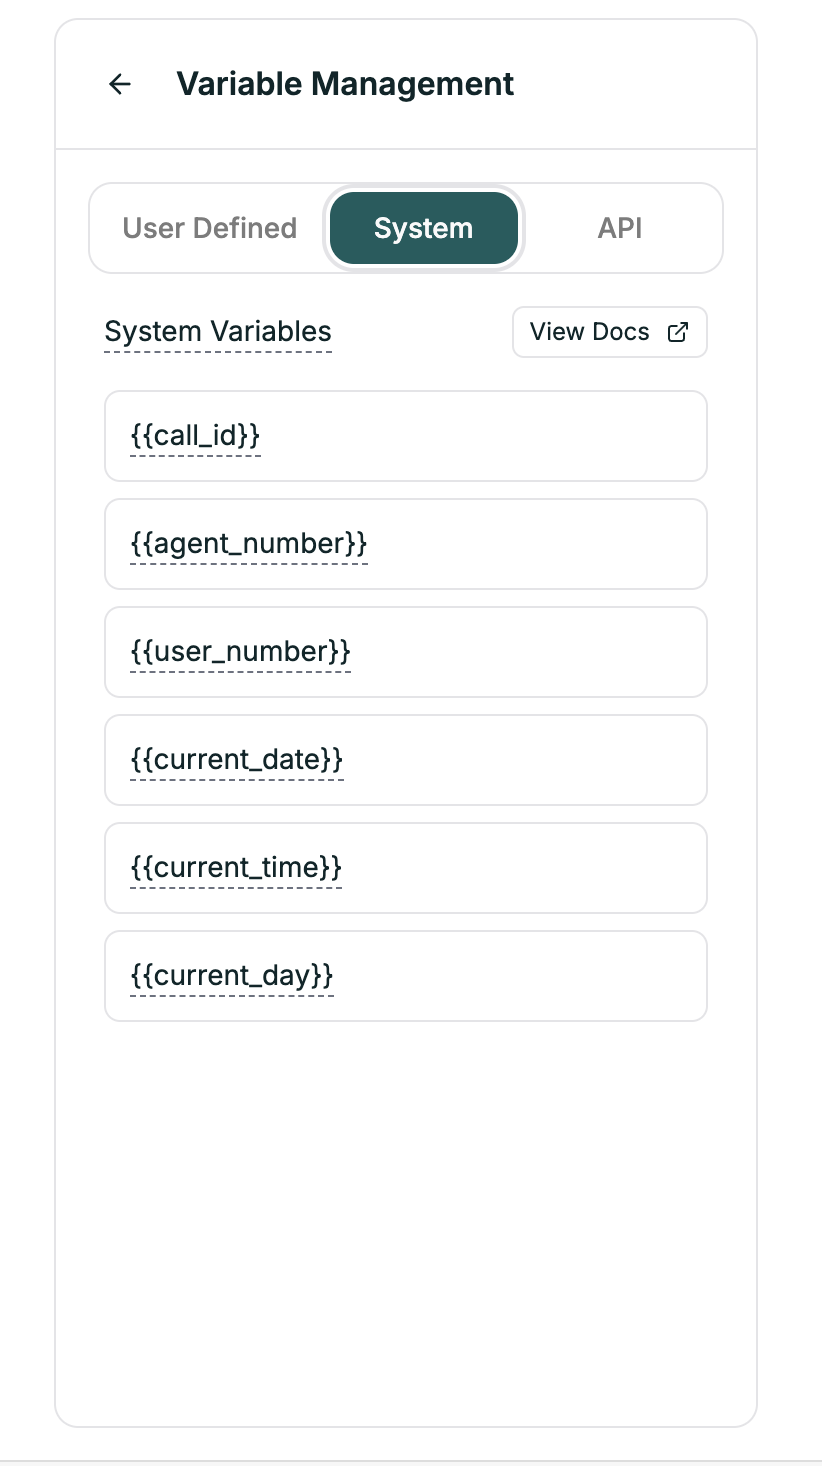Viewport: 822px width, 1466px height.
Task: Click the Variable Management title heading
Action: pos(345,84)
